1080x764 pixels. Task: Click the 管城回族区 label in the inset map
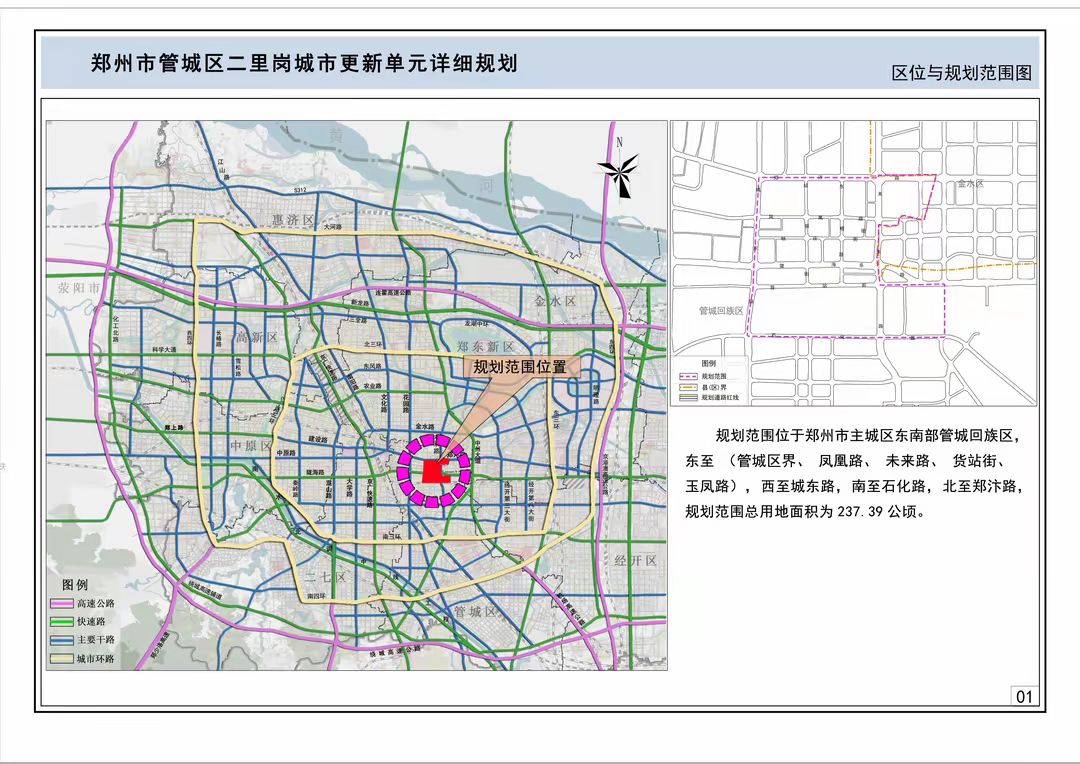[x=721, y=311]
